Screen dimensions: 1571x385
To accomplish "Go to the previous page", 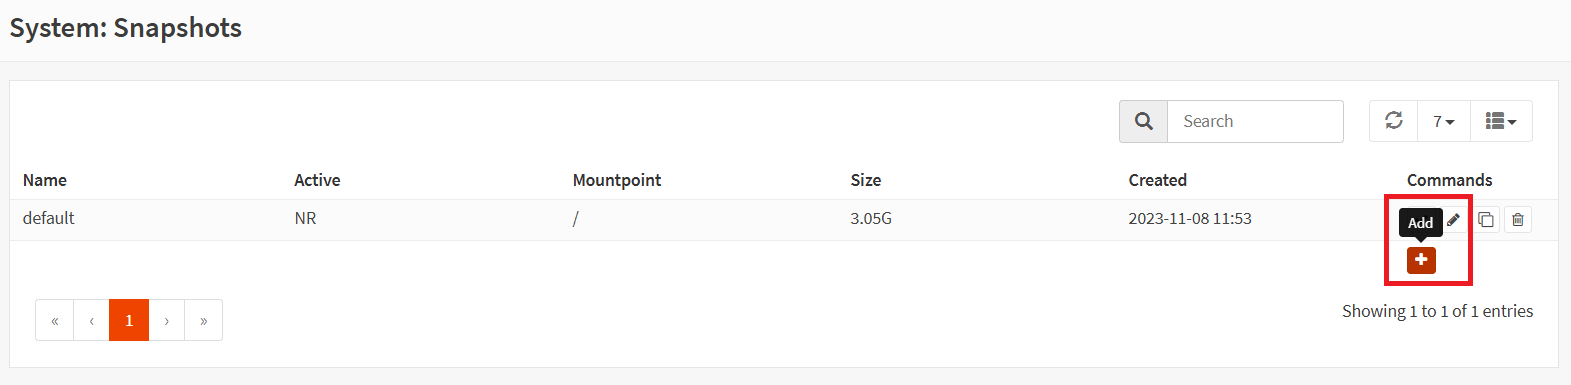I will point(92,320).
